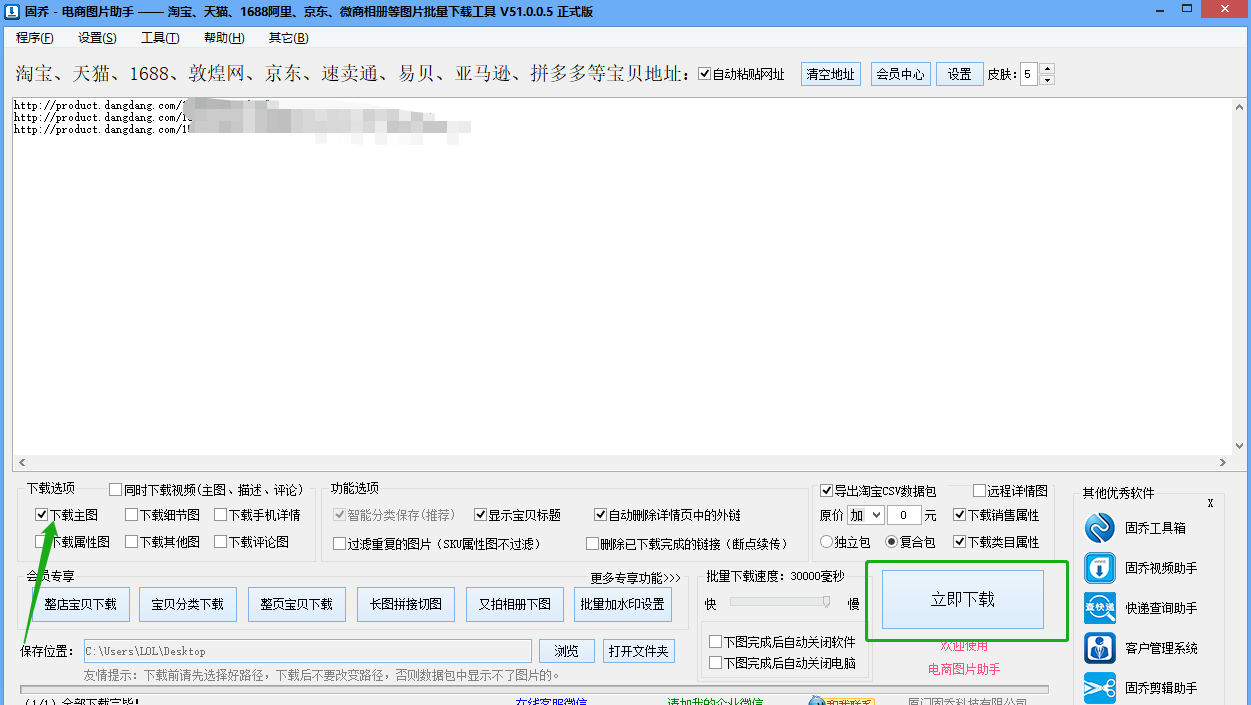Enable 下载细节图 option
1251x705 pixels.
click(x=131, y=515)
